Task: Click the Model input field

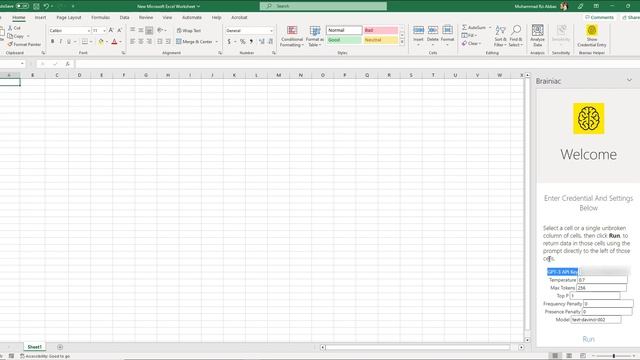Action: point(596,320)
